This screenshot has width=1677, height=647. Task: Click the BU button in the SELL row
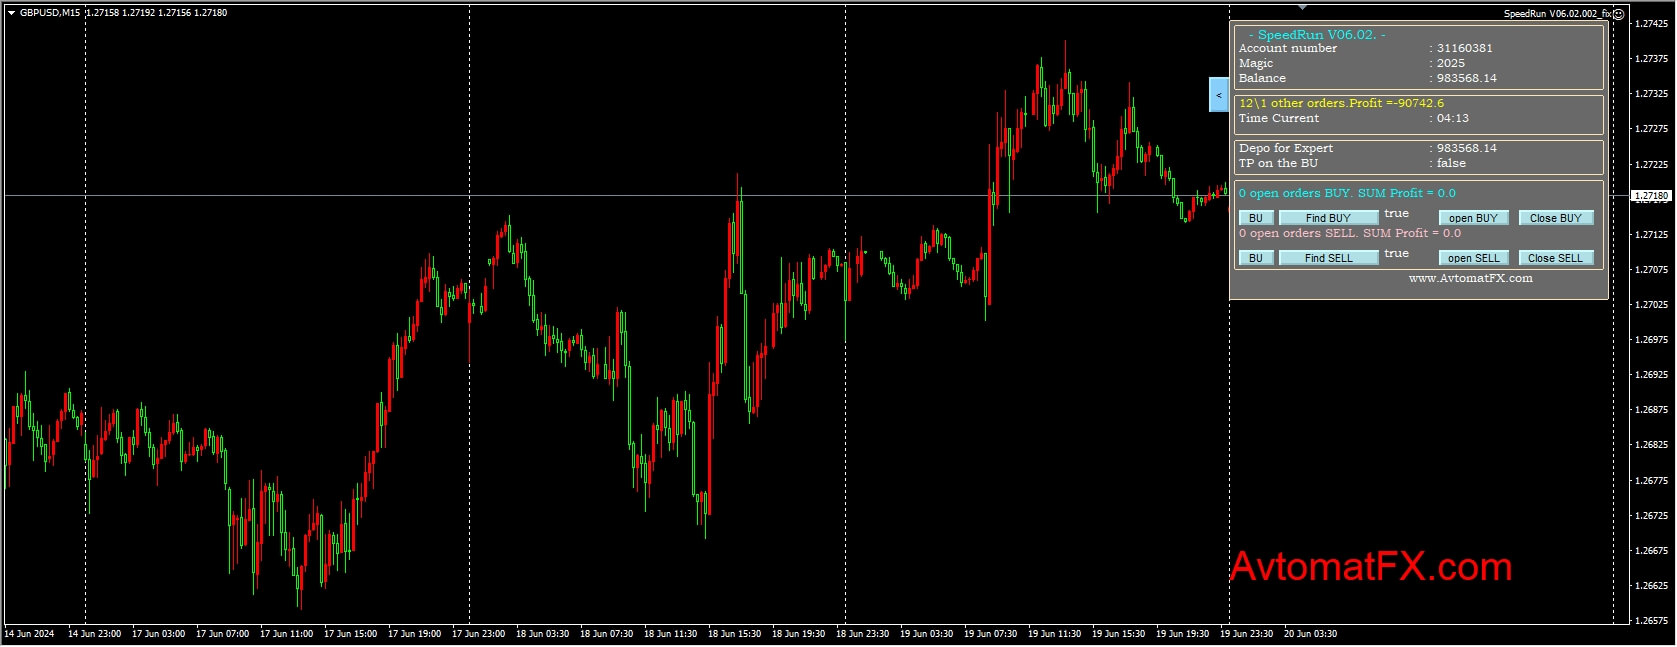(x=1256, y=258)
